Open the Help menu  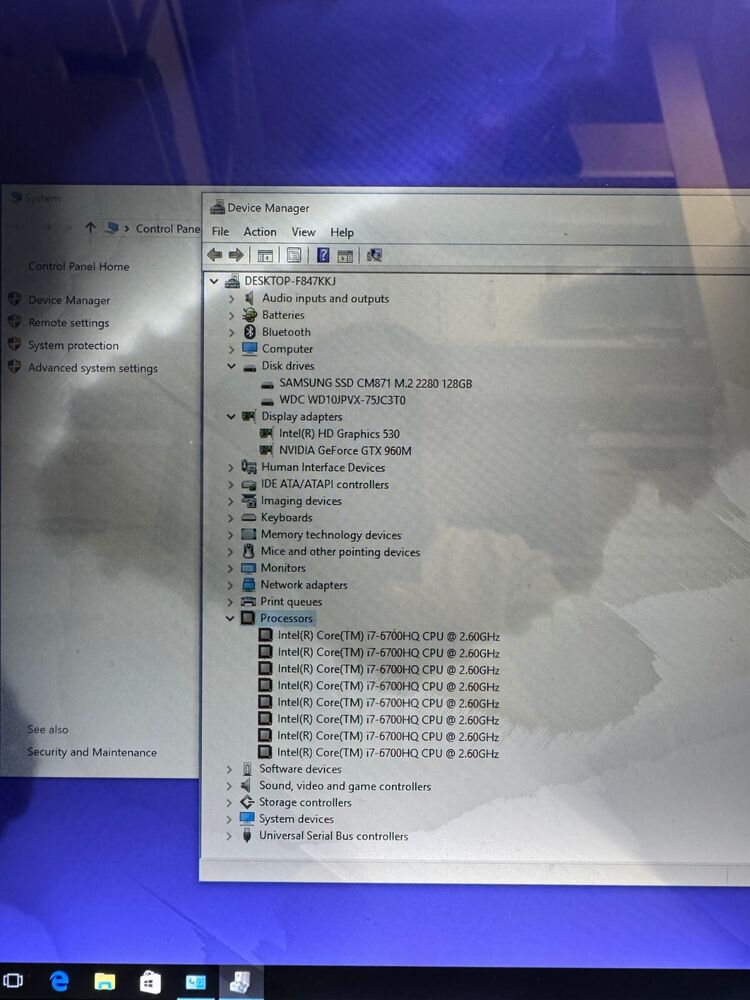pos(342,233)
